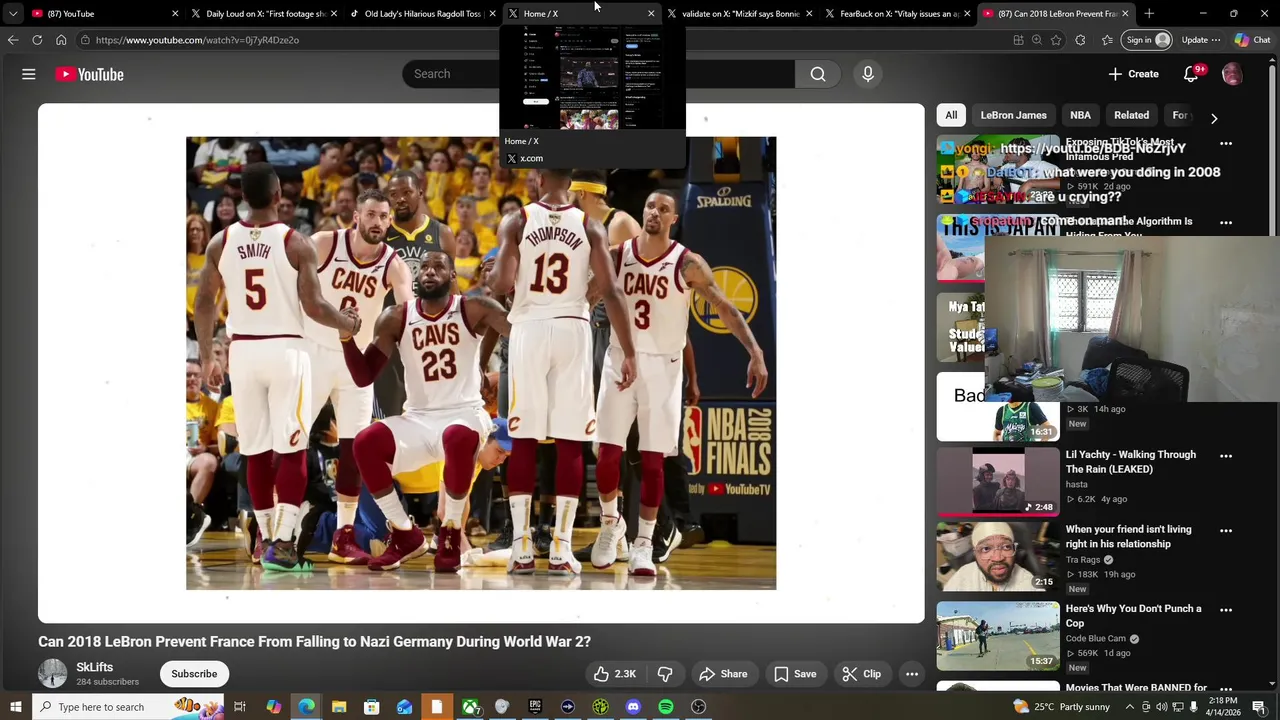Viewport: 1280px width, 720px height.
Task: Open the Windows notification center
Action: [1259, 707]
